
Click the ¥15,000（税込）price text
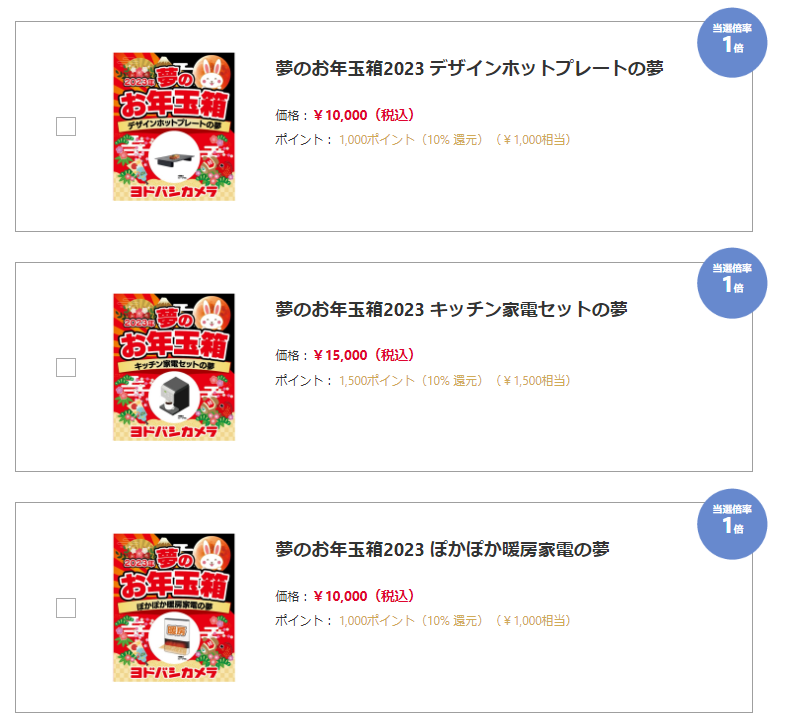364,355
